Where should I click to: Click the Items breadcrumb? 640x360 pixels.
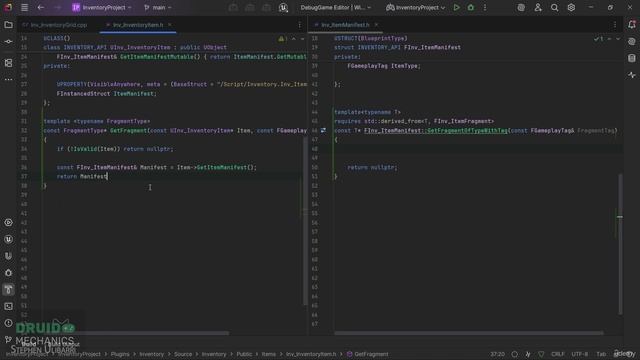(x=269, y=354)
